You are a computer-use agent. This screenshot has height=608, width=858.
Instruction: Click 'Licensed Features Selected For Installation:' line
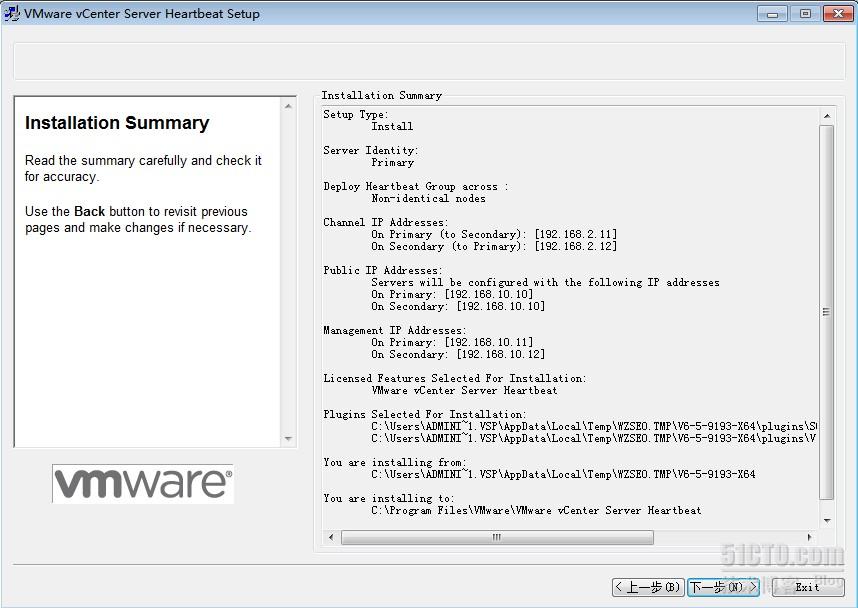(x=455, y=379)
